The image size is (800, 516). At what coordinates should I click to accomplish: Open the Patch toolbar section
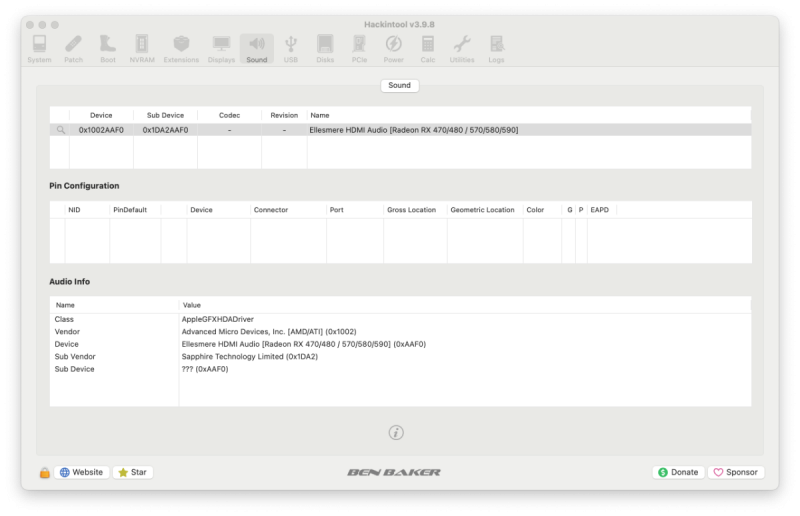click(73, 49)
